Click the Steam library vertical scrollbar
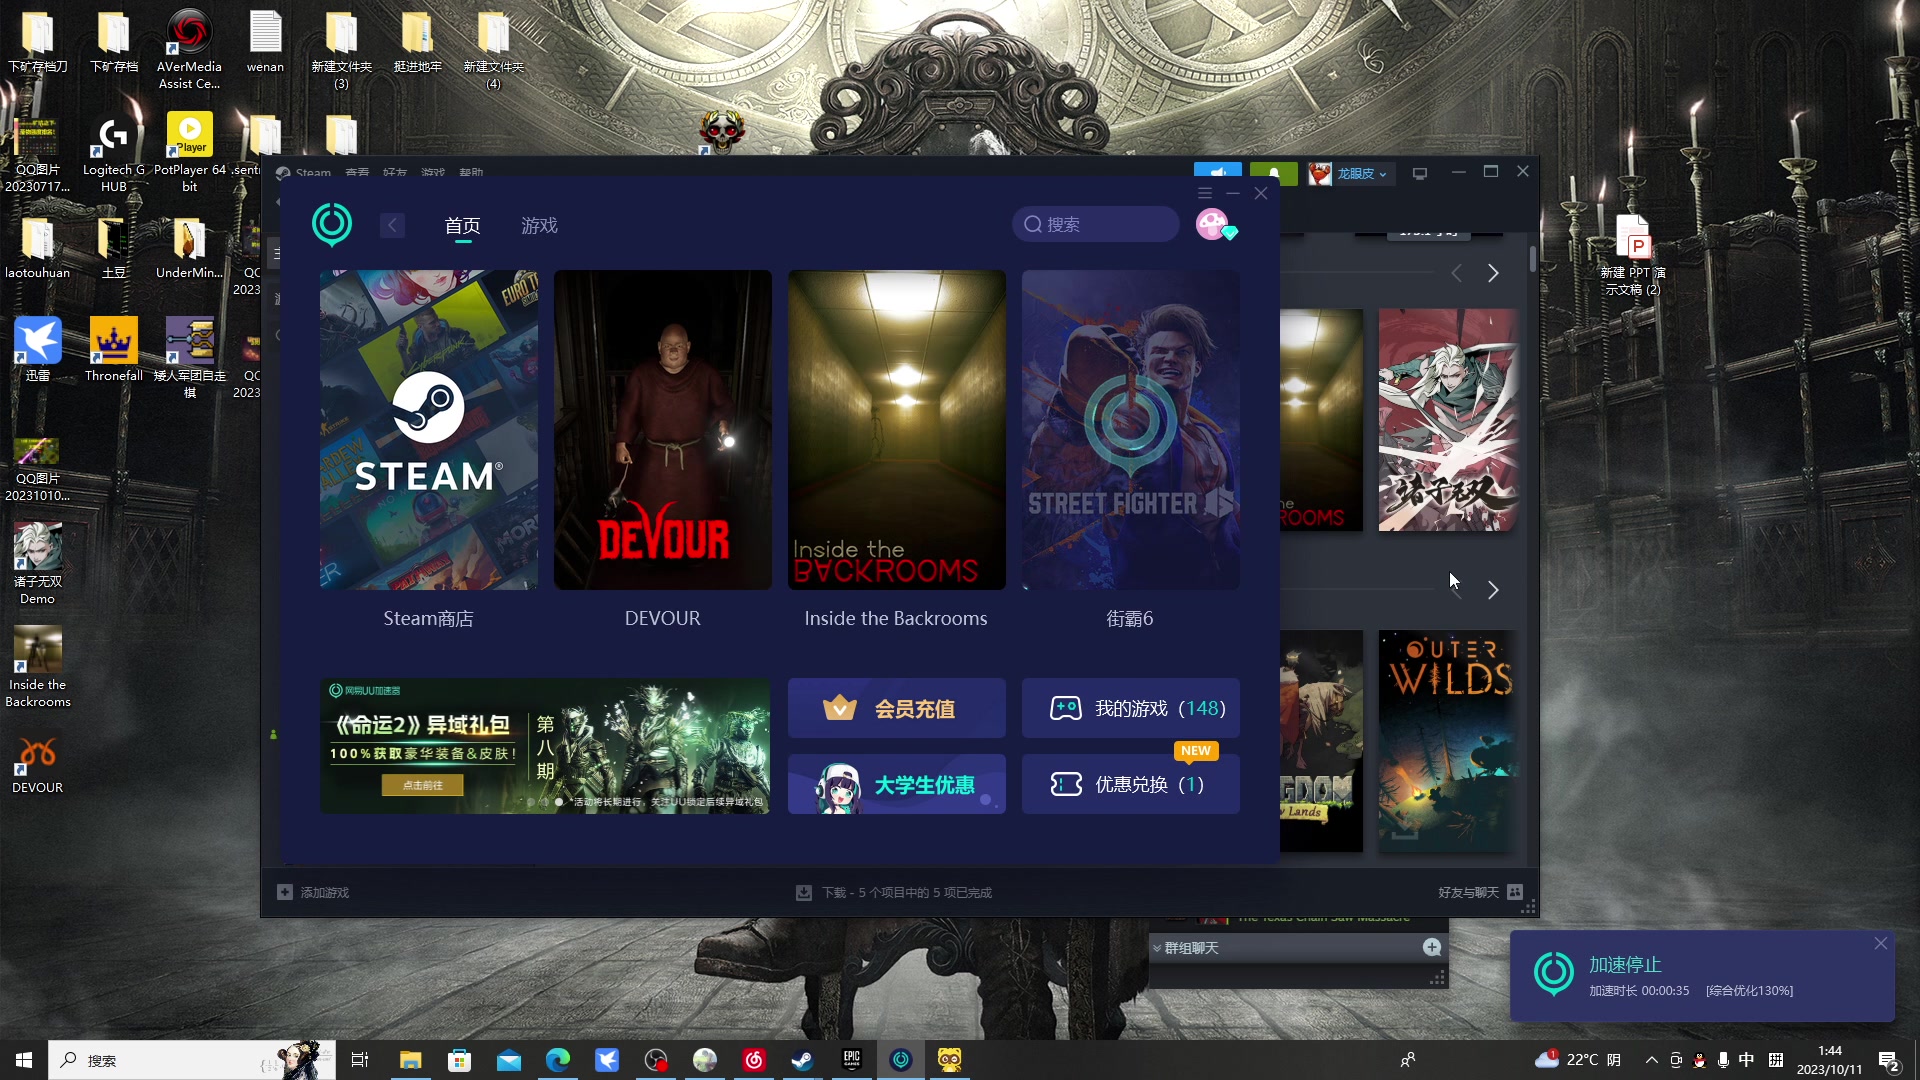This screenshot has height=1080, width=1920. tap(1532, 258)
